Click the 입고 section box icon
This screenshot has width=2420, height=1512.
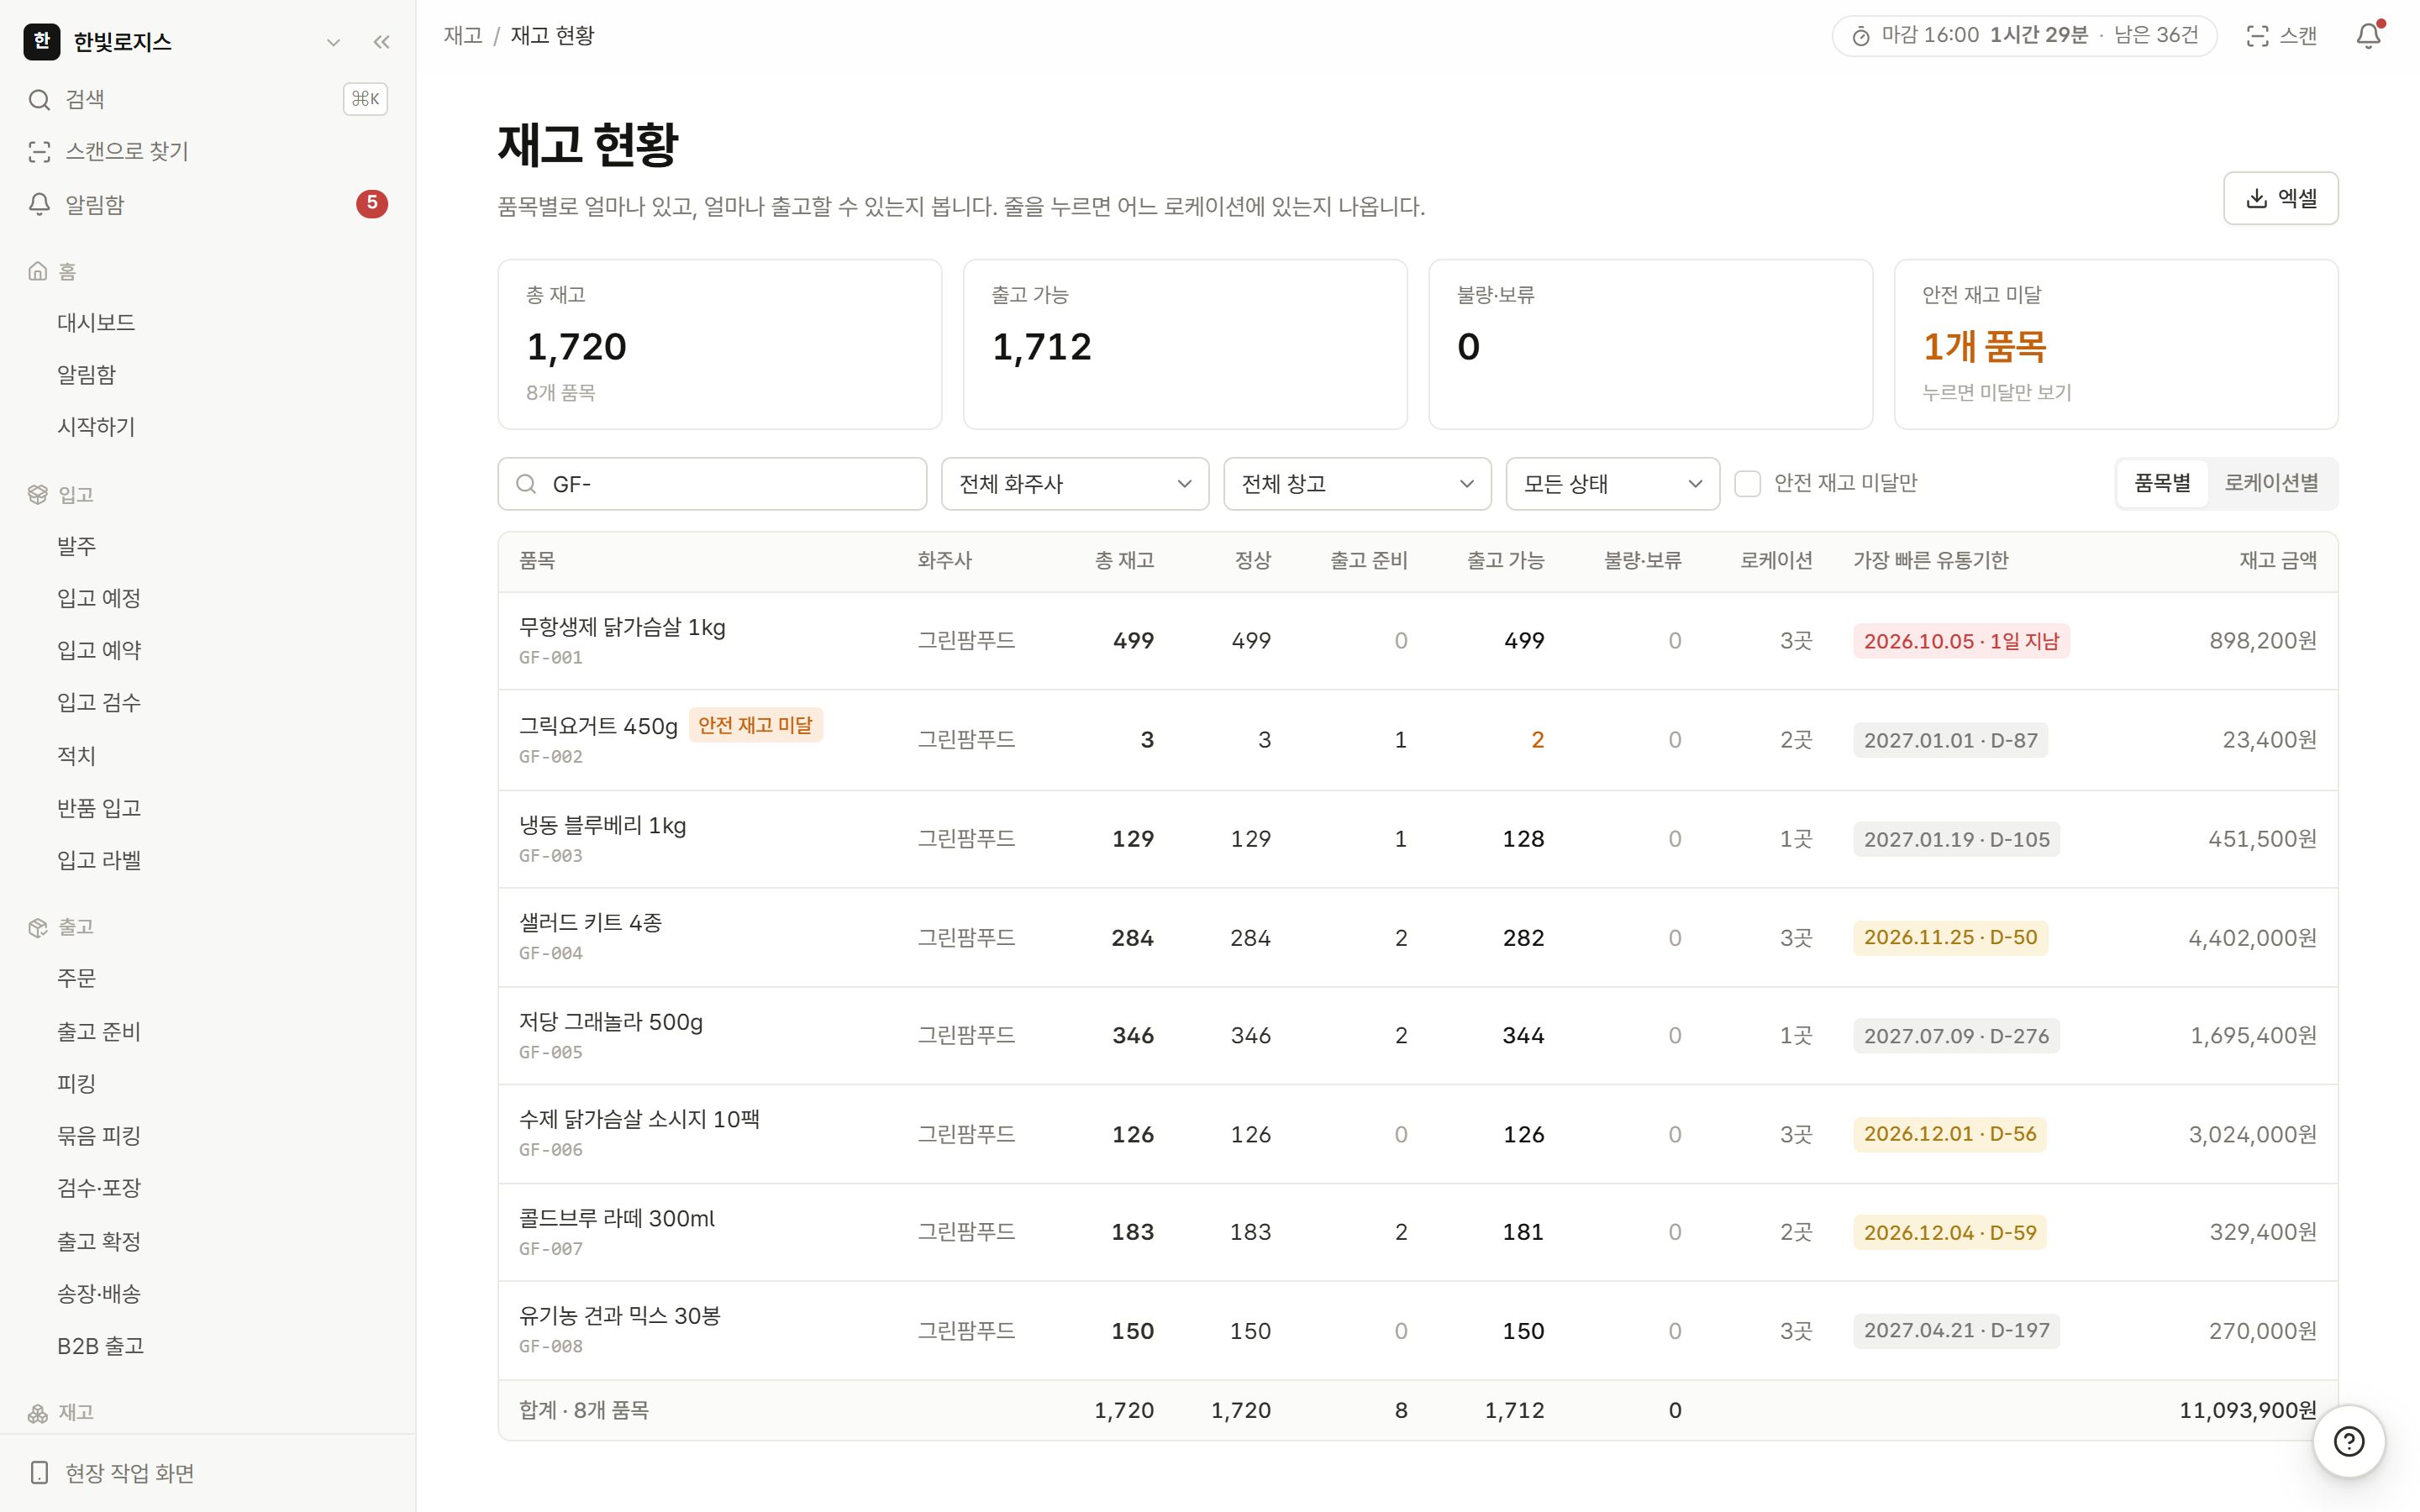(x=38, y=494)
